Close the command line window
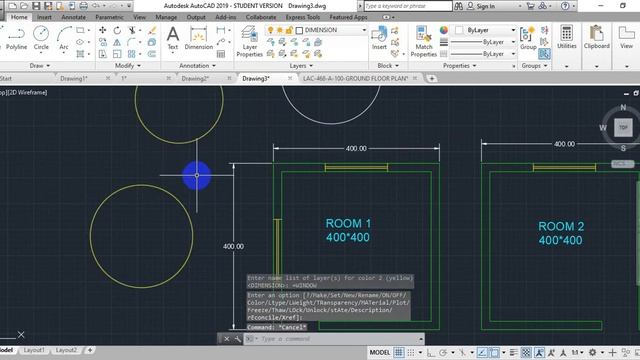 coord(227,339)
